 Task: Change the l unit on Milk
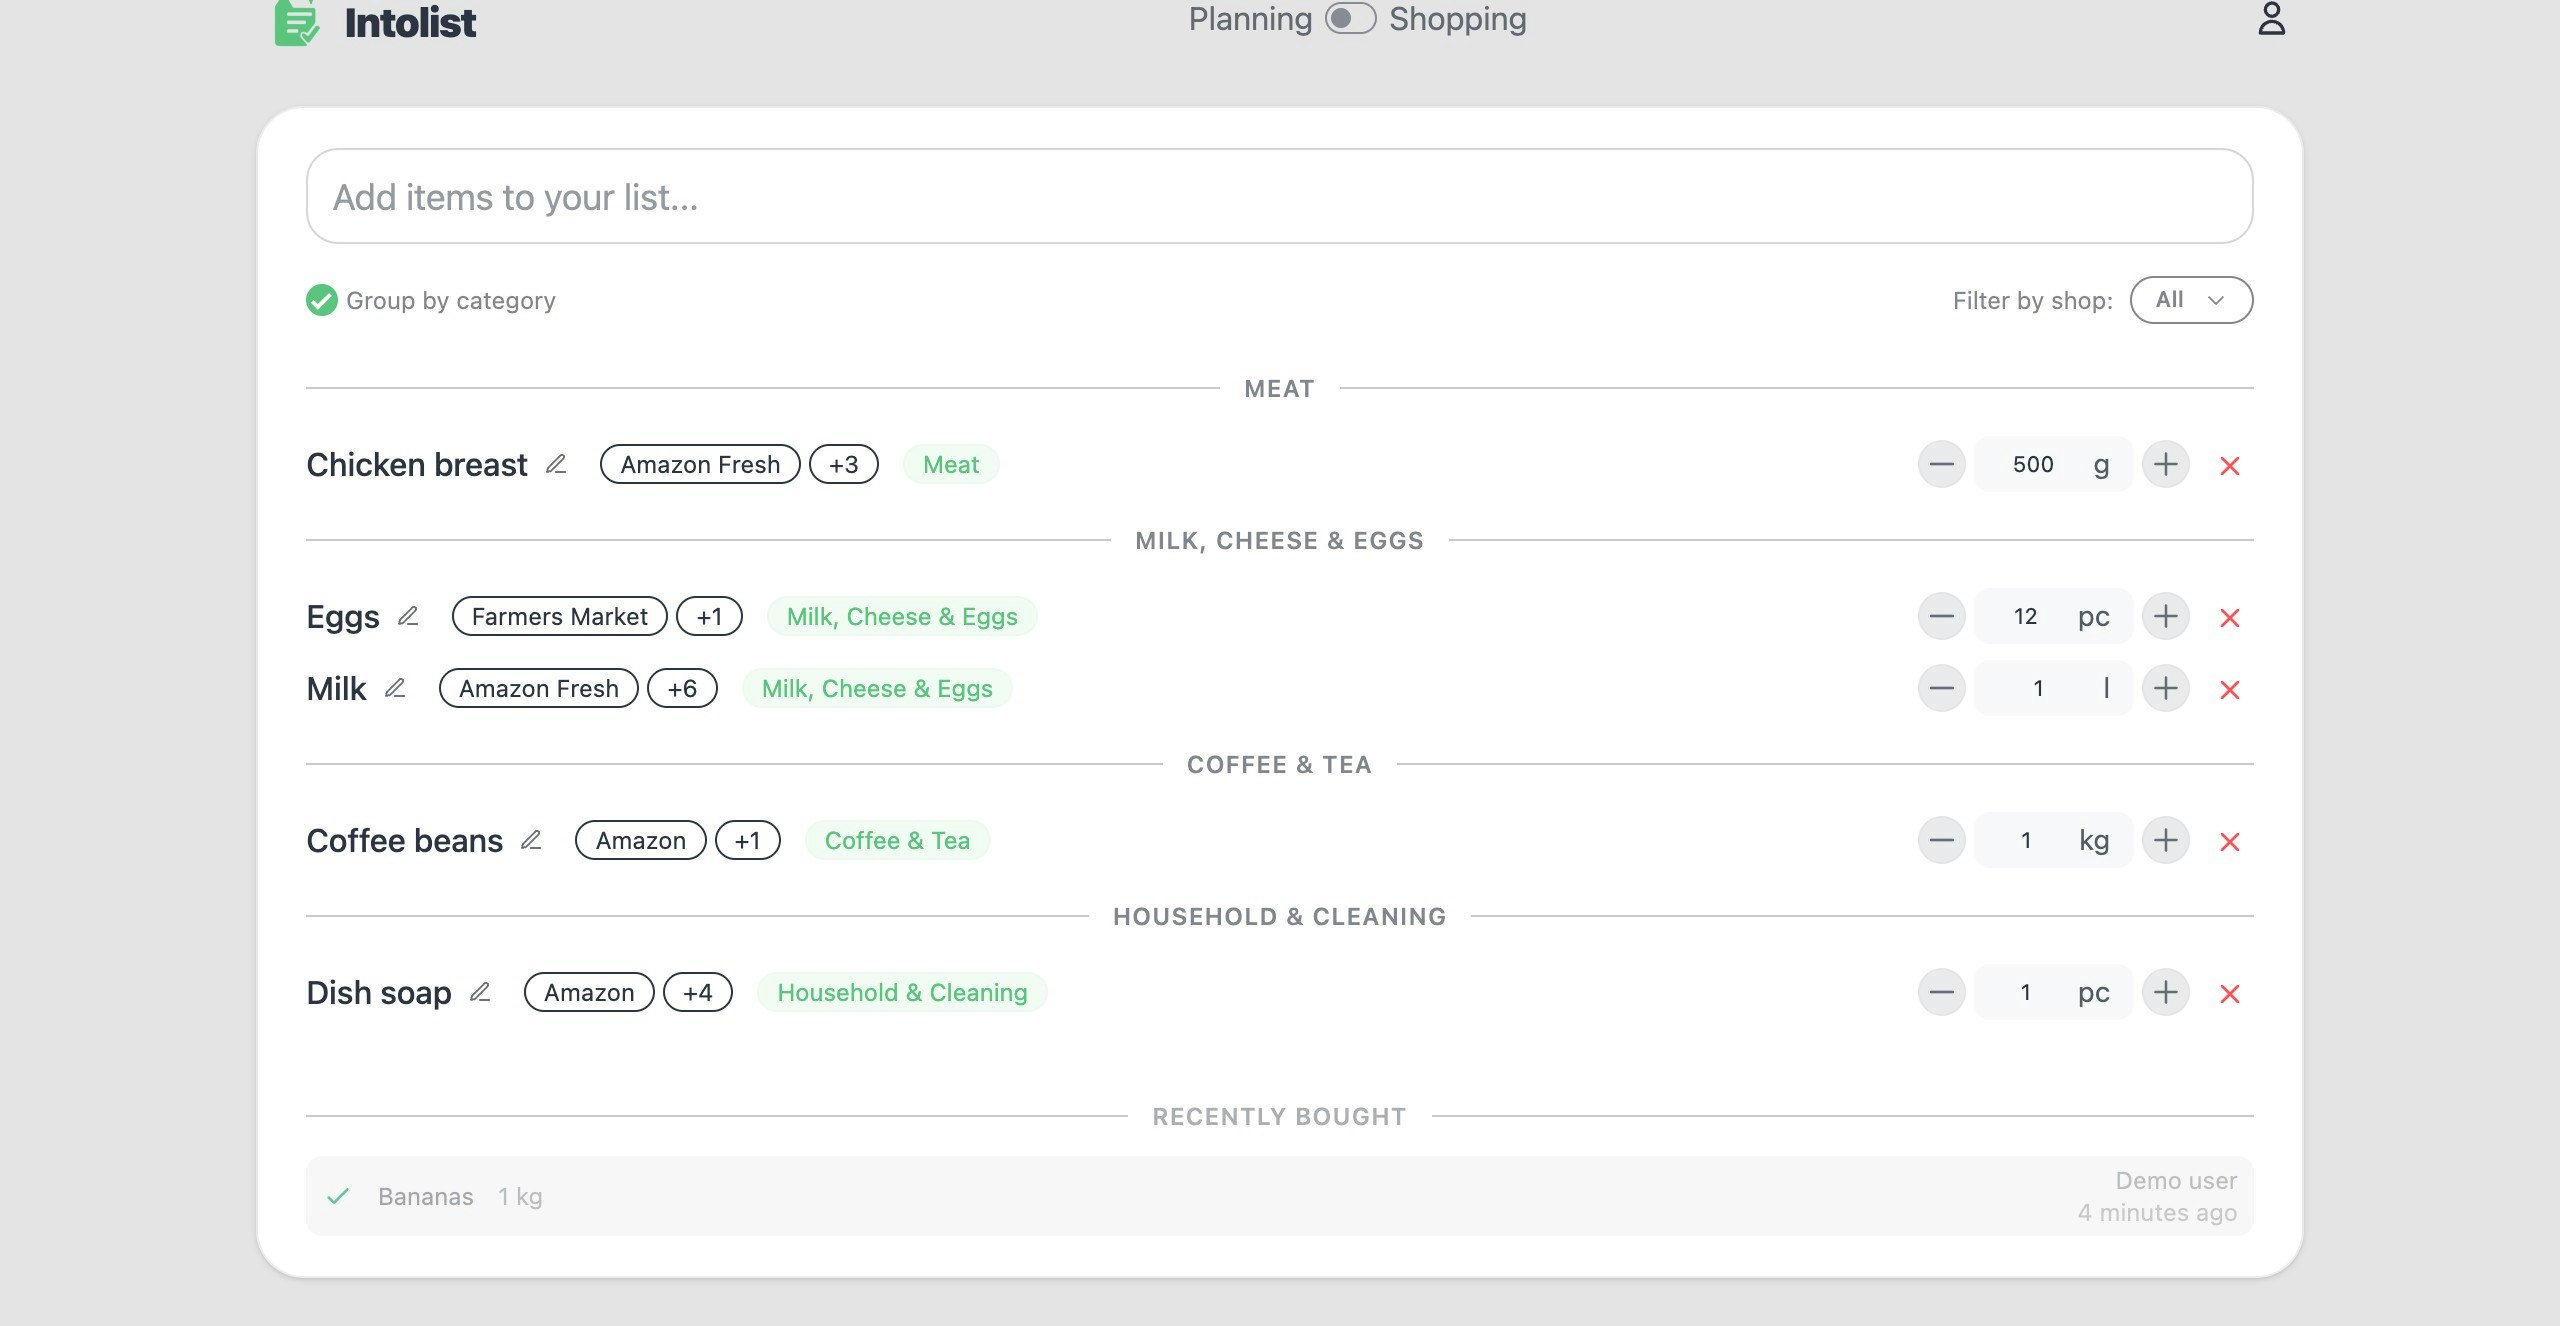[x=2106, y=688]
